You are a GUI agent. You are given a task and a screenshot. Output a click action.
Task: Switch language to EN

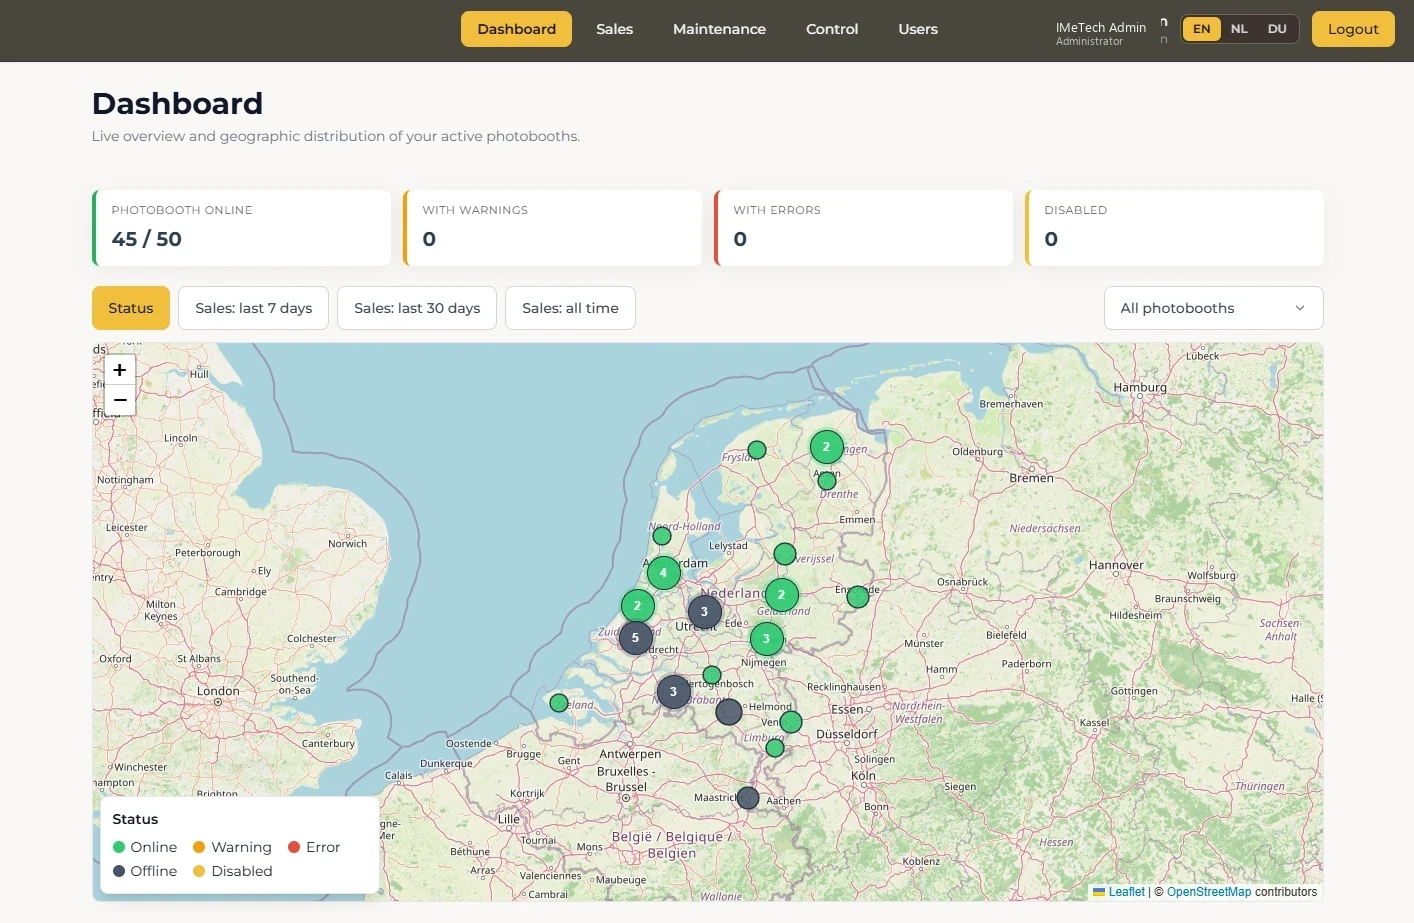tap(1202, 29)
